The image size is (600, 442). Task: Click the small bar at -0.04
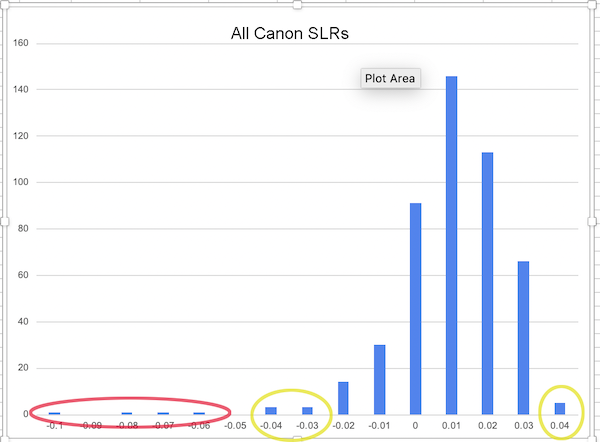(x=271, y=410)
